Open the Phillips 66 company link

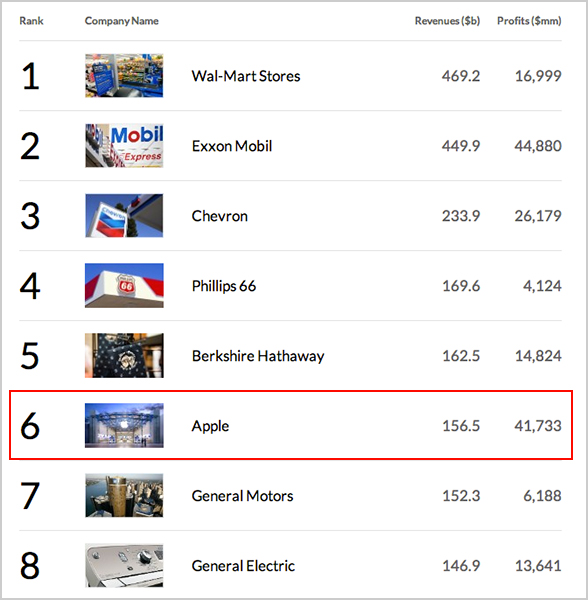(x=224, y=286)
